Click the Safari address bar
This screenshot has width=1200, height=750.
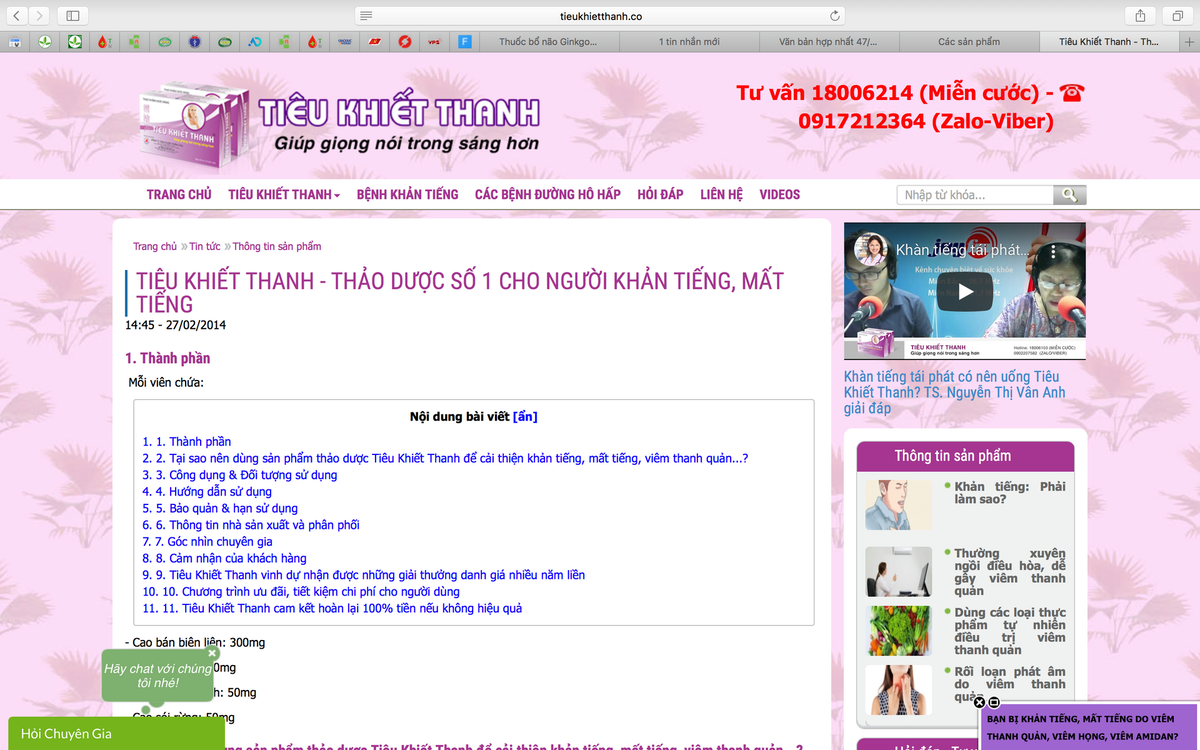600,16
